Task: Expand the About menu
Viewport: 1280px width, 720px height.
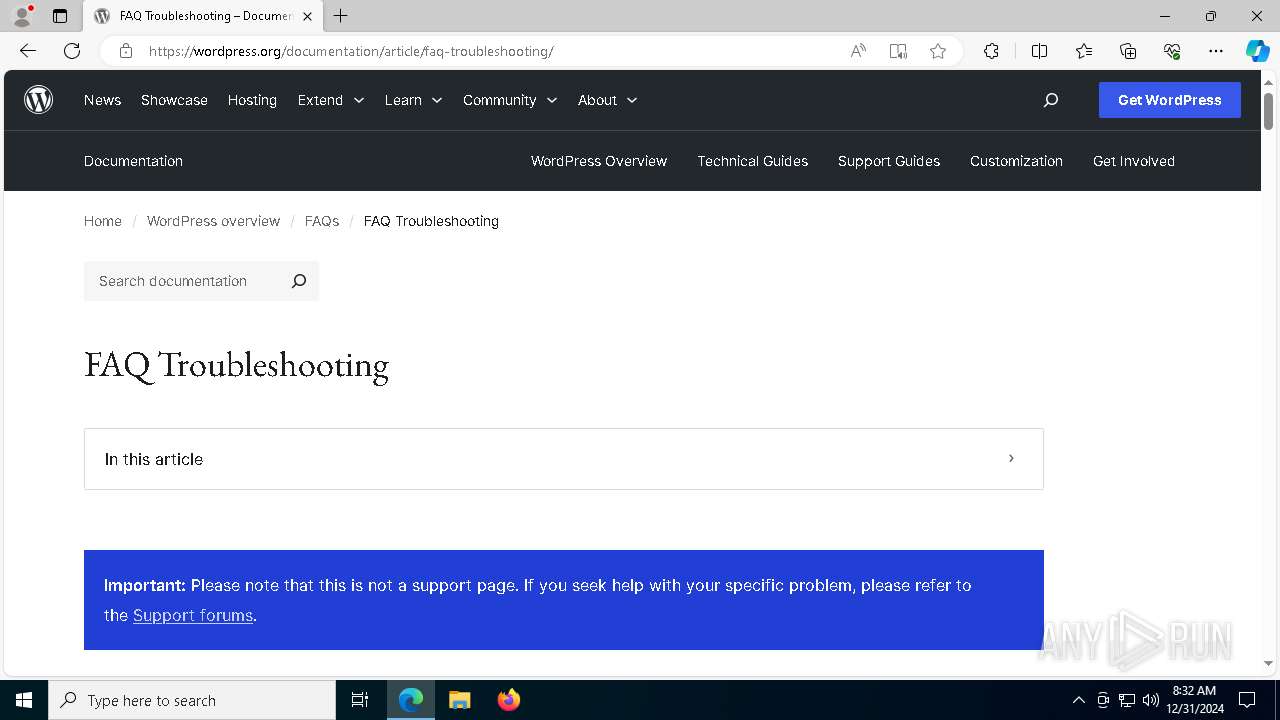Action: (607, 100)
